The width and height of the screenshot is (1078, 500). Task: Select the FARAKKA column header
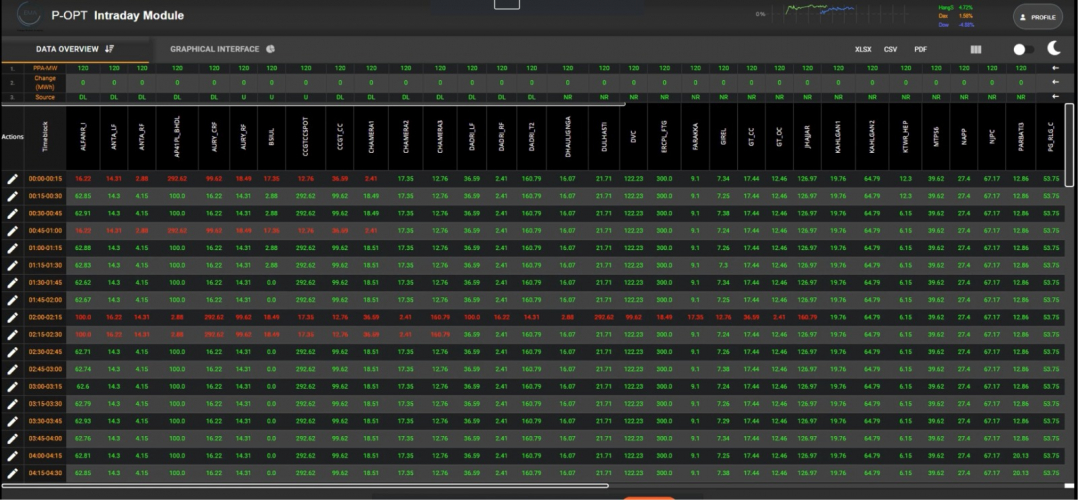coord(695,137)
